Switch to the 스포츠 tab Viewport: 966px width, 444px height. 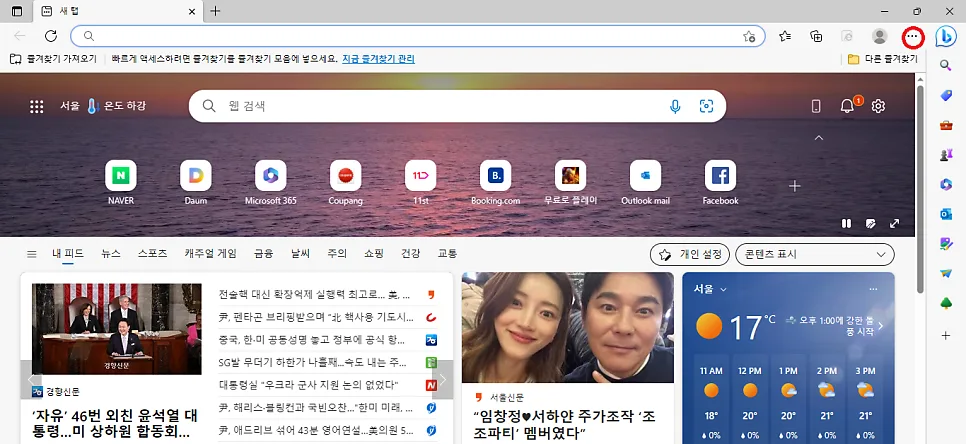pos(152,254)
